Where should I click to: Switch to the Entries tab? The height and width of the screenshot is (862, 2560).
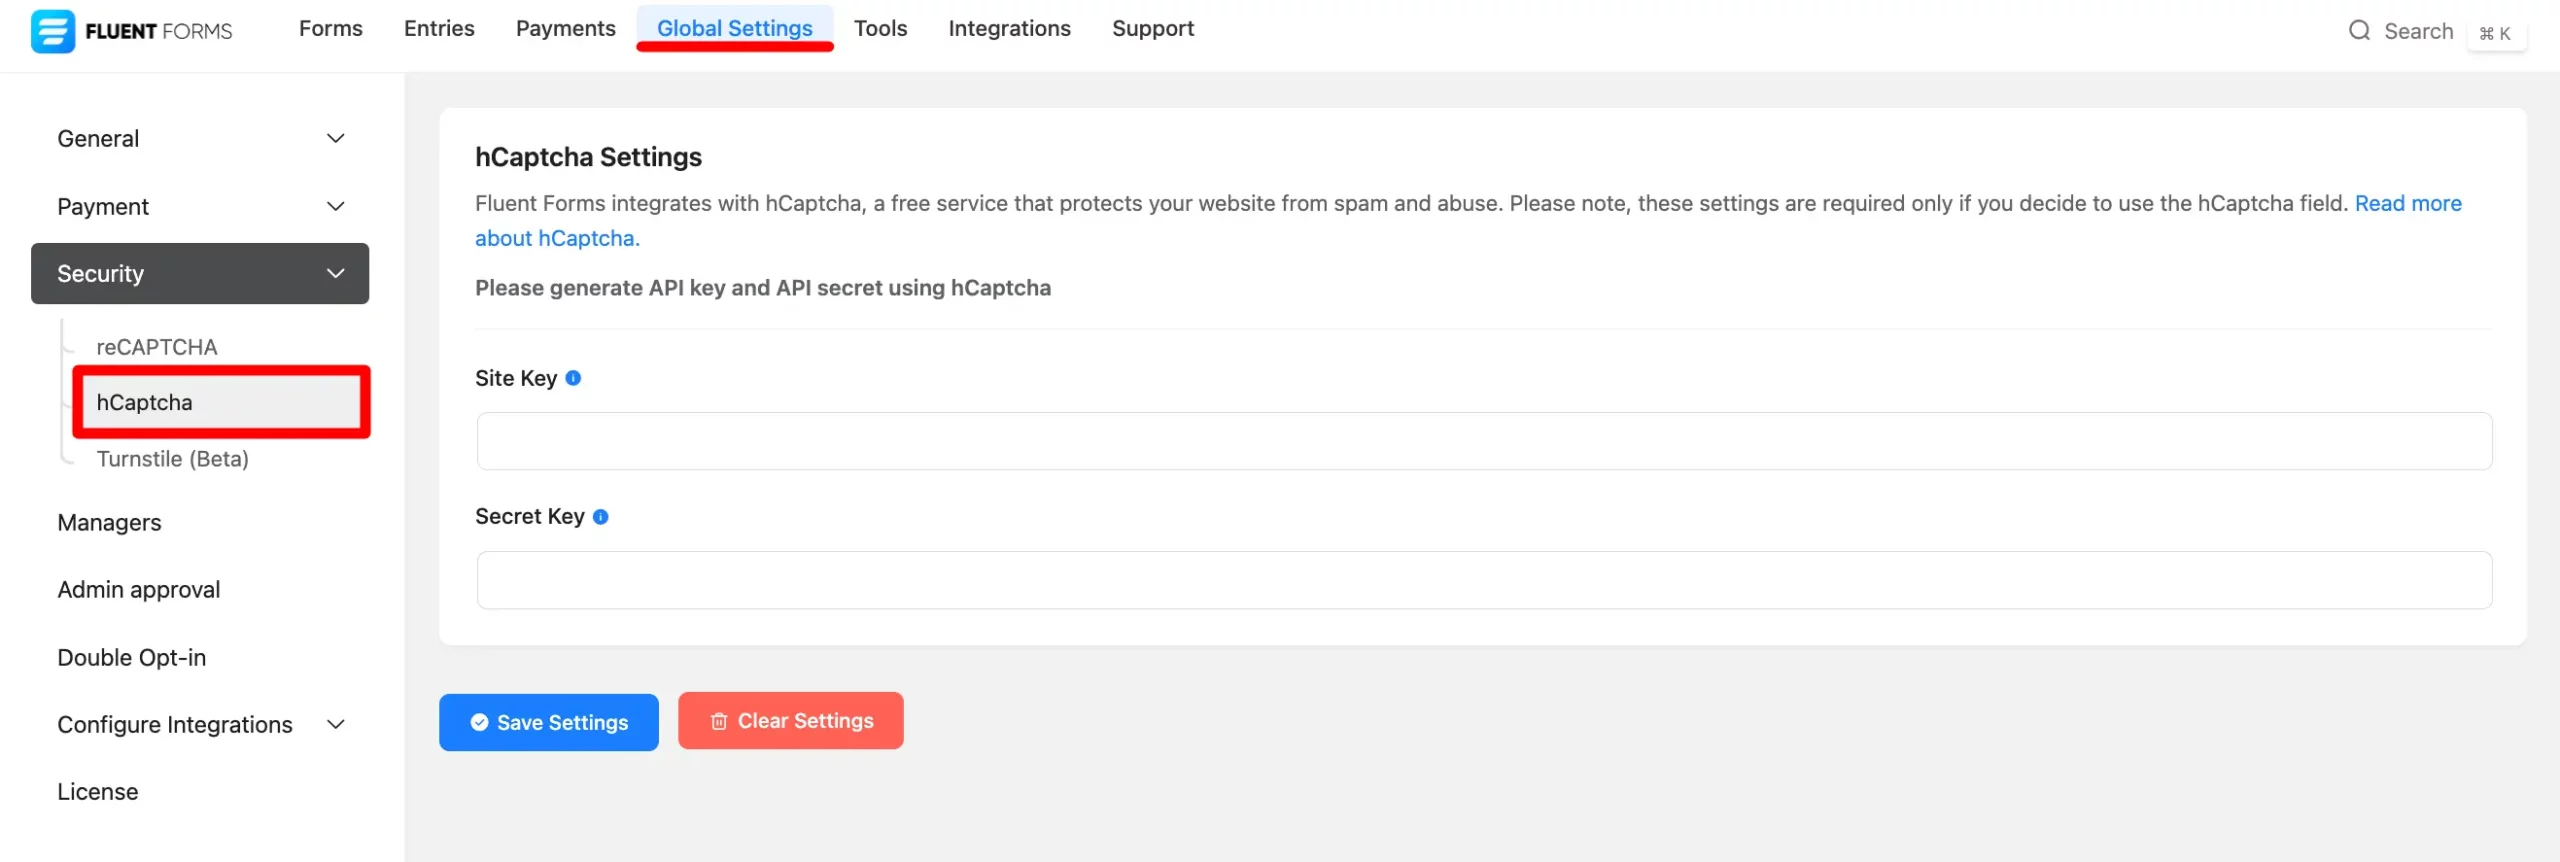[439, 29]
